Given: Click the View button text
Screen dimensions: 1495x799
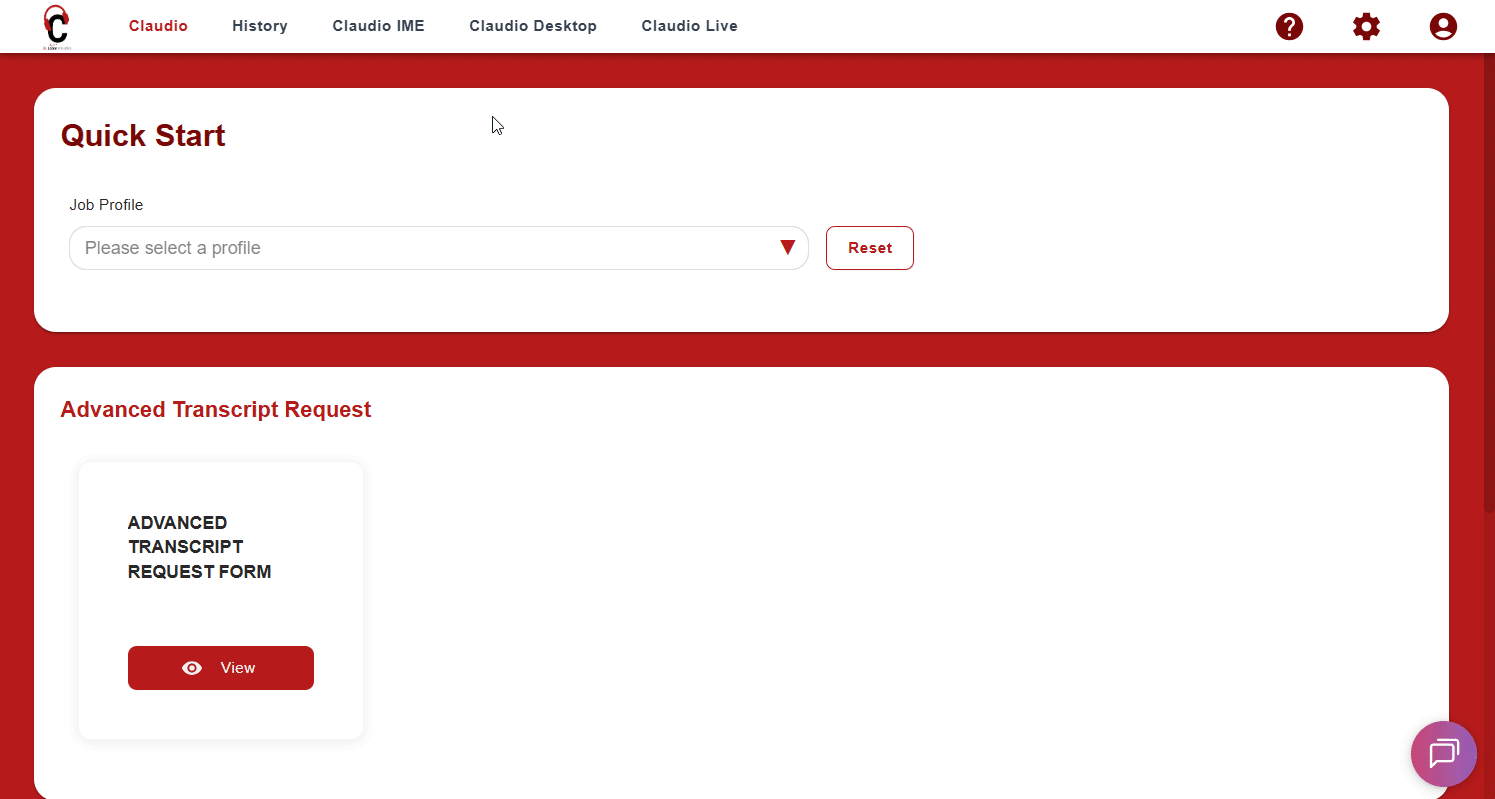Looking at the screenshot, I should [x=238, y=668].
